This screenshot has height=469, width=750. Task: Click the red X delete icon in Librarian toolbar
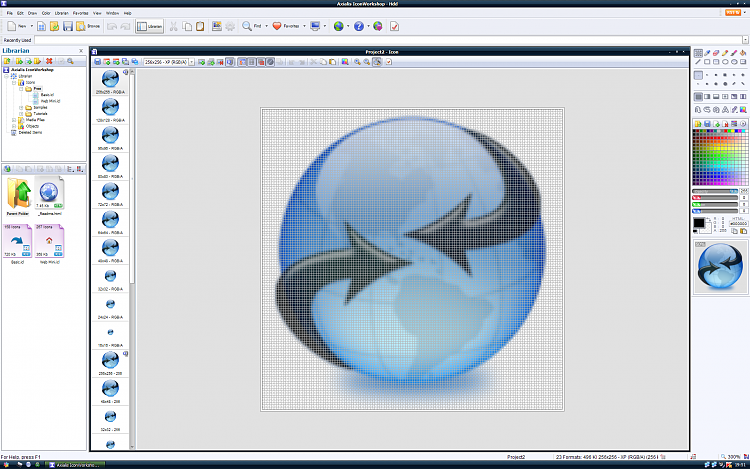pyautogui.click(x=49, y=61)
